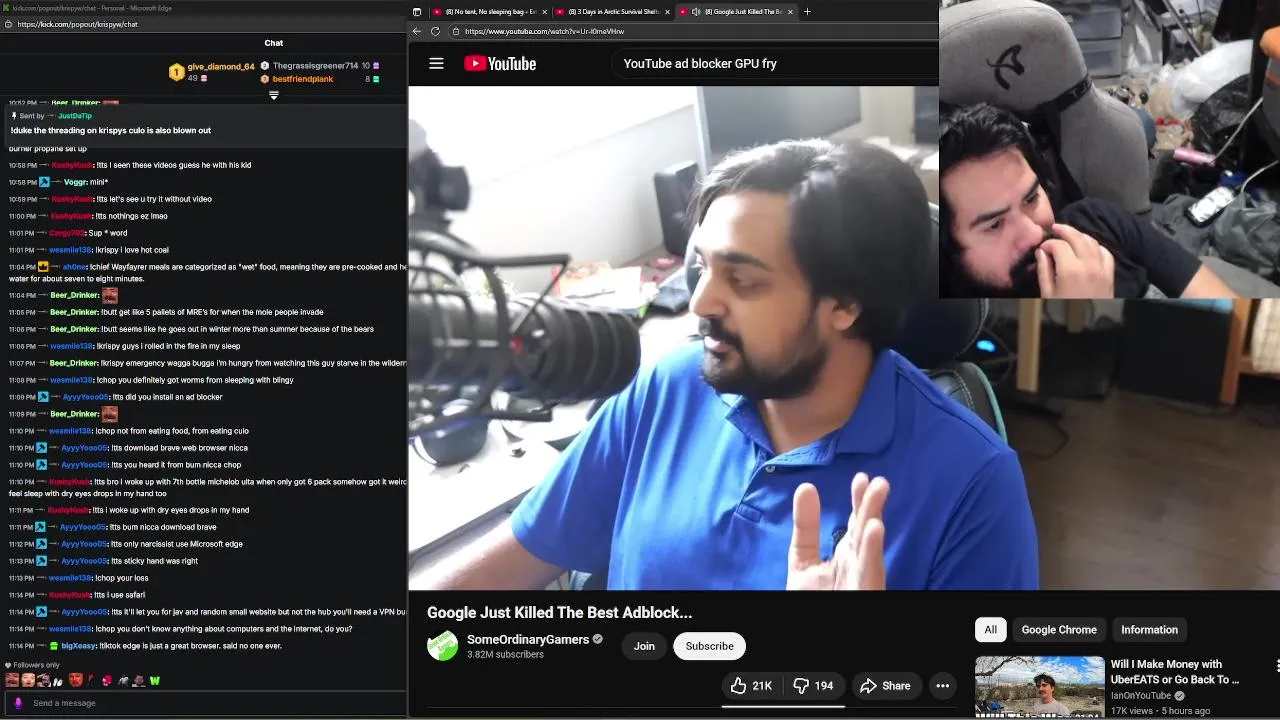Subscribe to SomeOrdinaryGamers

click(x=709, y=646)
